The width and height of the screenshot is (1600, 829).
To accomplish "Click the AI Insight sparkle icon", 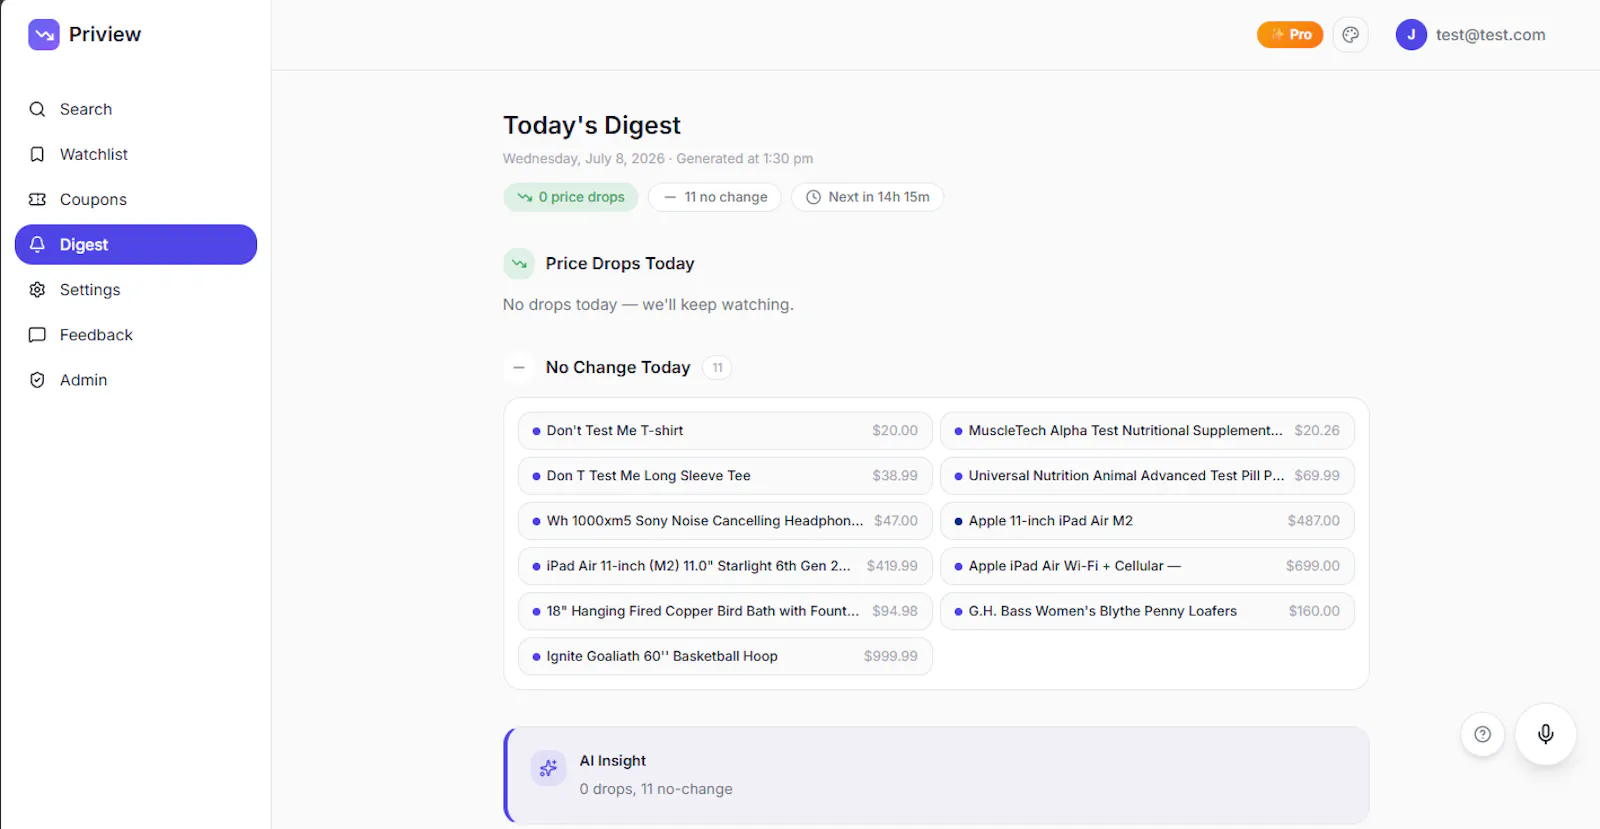I will pyautogui.click(x=548, y=768).
